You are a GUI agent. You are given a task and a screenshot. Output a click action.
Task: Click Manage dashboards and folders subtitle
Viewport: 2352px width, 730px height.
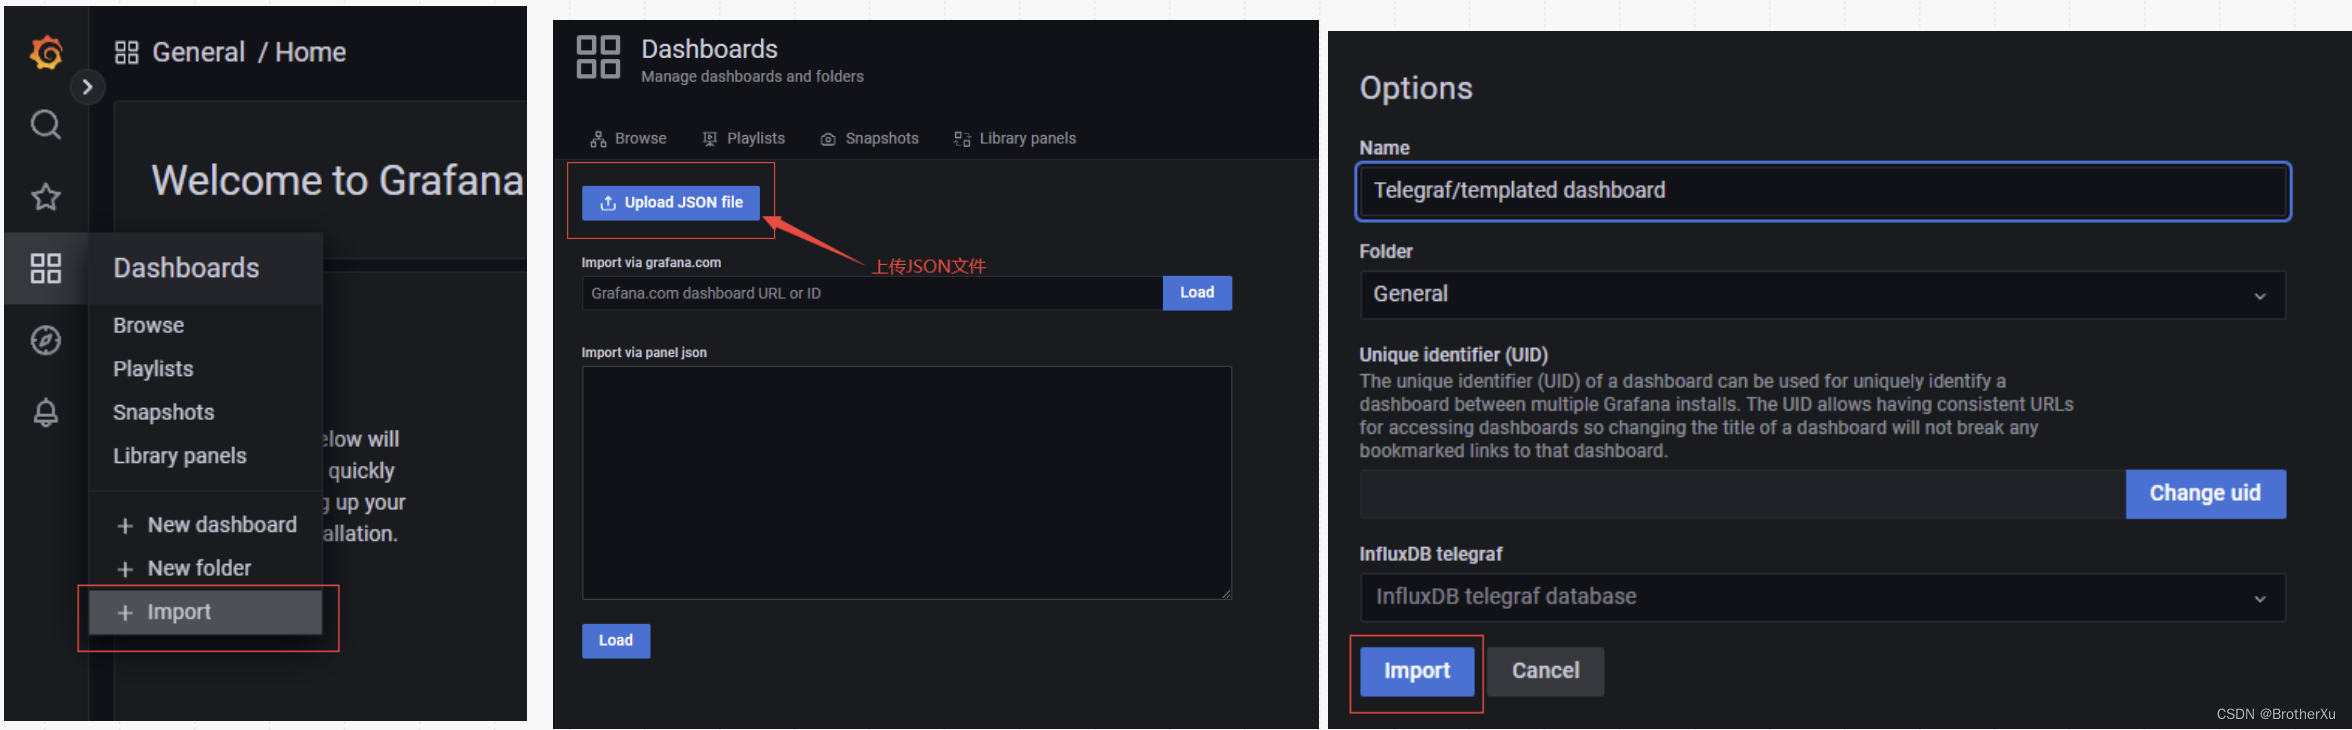coord(752,77)
